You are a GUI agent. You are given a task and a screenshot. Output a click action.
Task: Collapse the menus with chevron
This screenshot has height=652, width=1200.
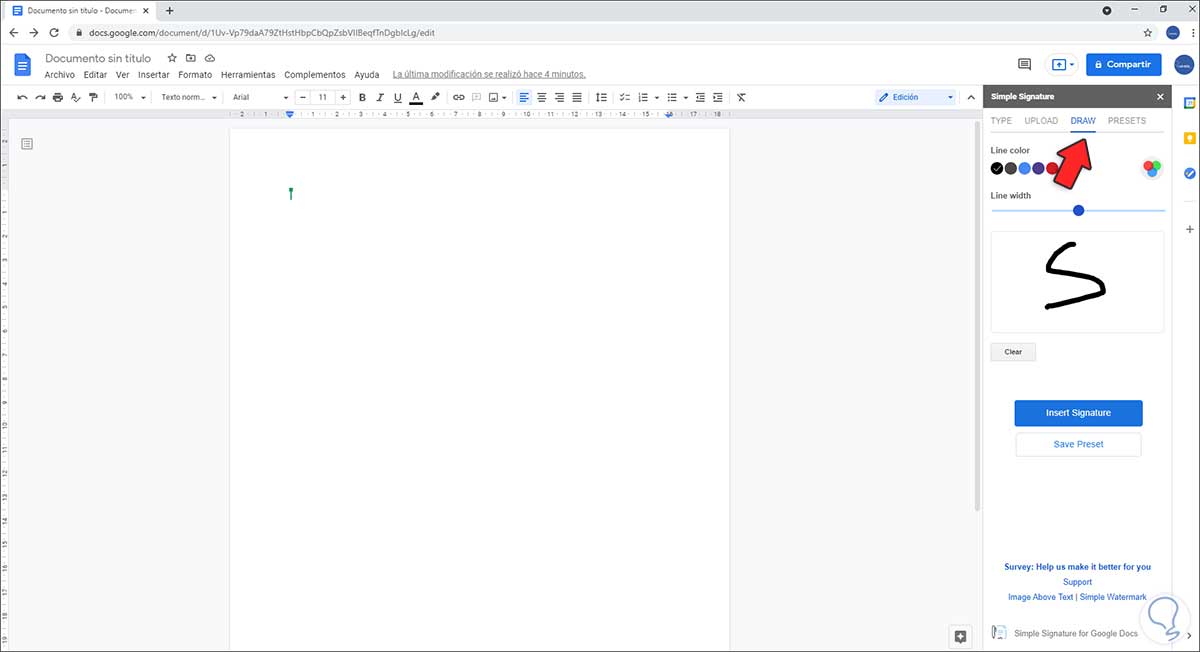point(970,97)
